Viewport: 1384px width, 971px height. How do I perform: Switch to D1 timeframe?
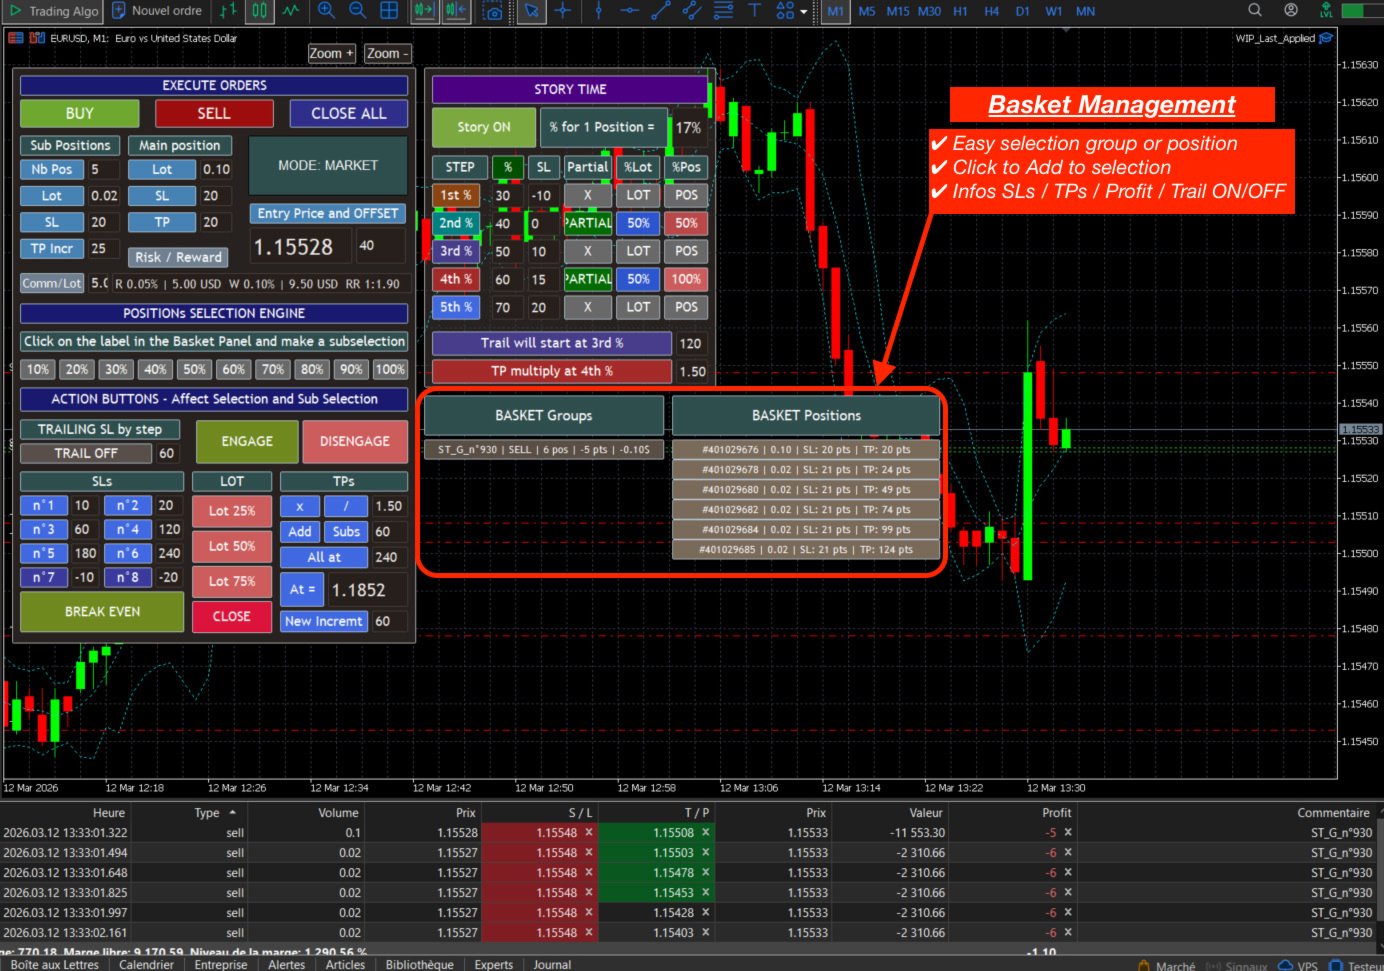pyautogui.click(x=1022, y=11)
